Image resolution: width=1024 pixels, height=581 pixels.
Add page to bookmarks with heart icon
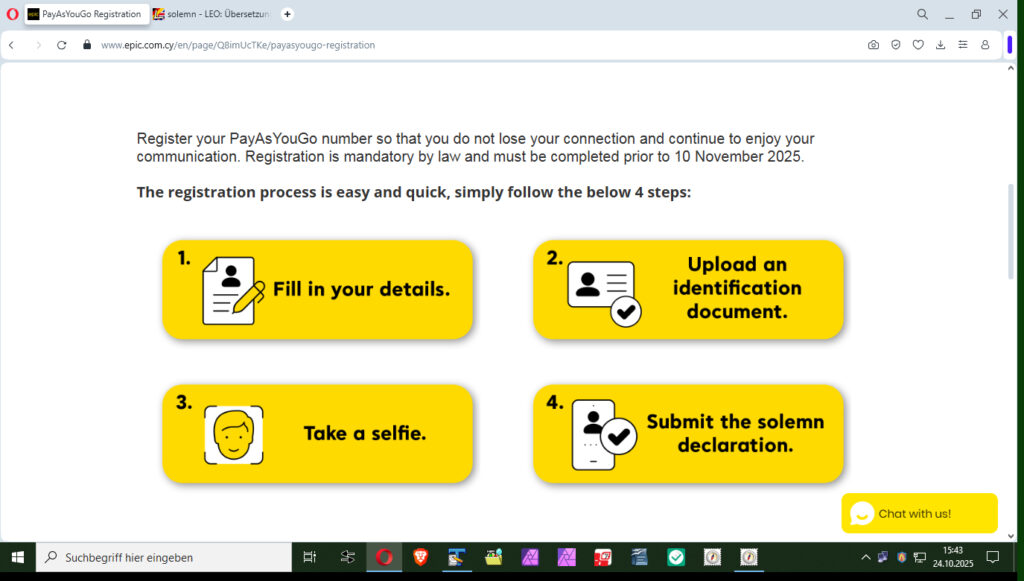[918, 45]
